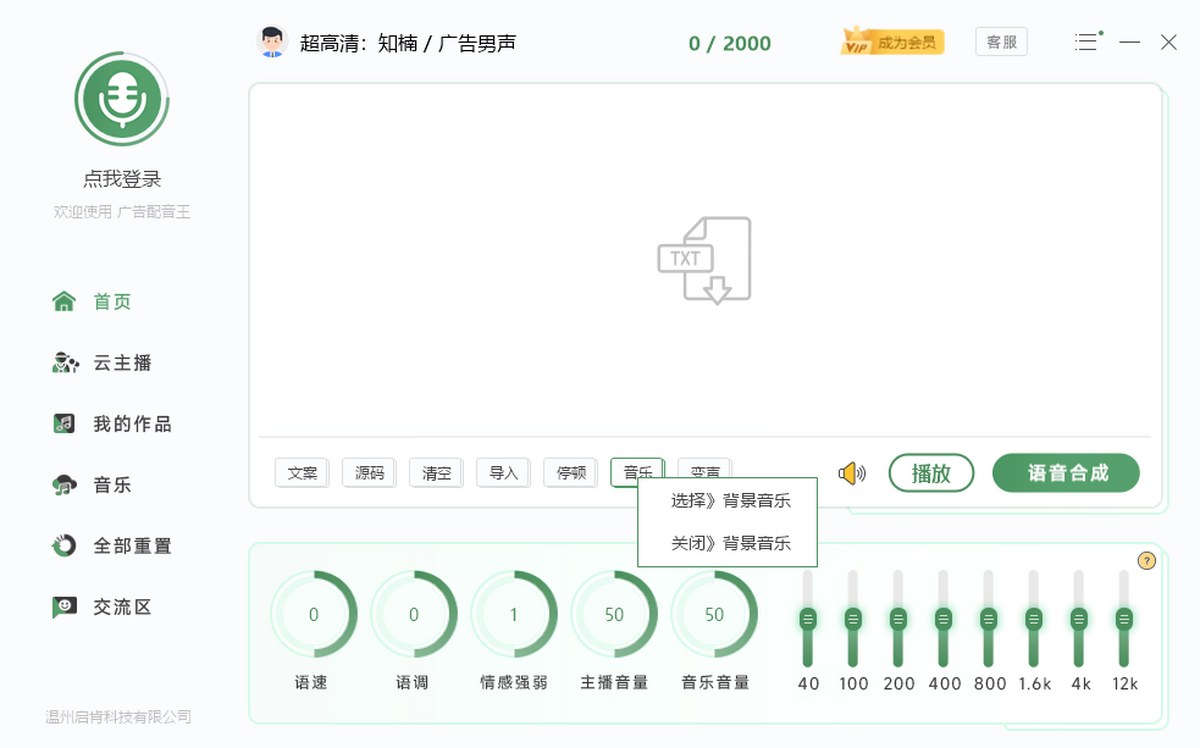Choose 选择》背景音乐 from popup menu
Viewport: 1200px width, 748px height.
point(730,501)
